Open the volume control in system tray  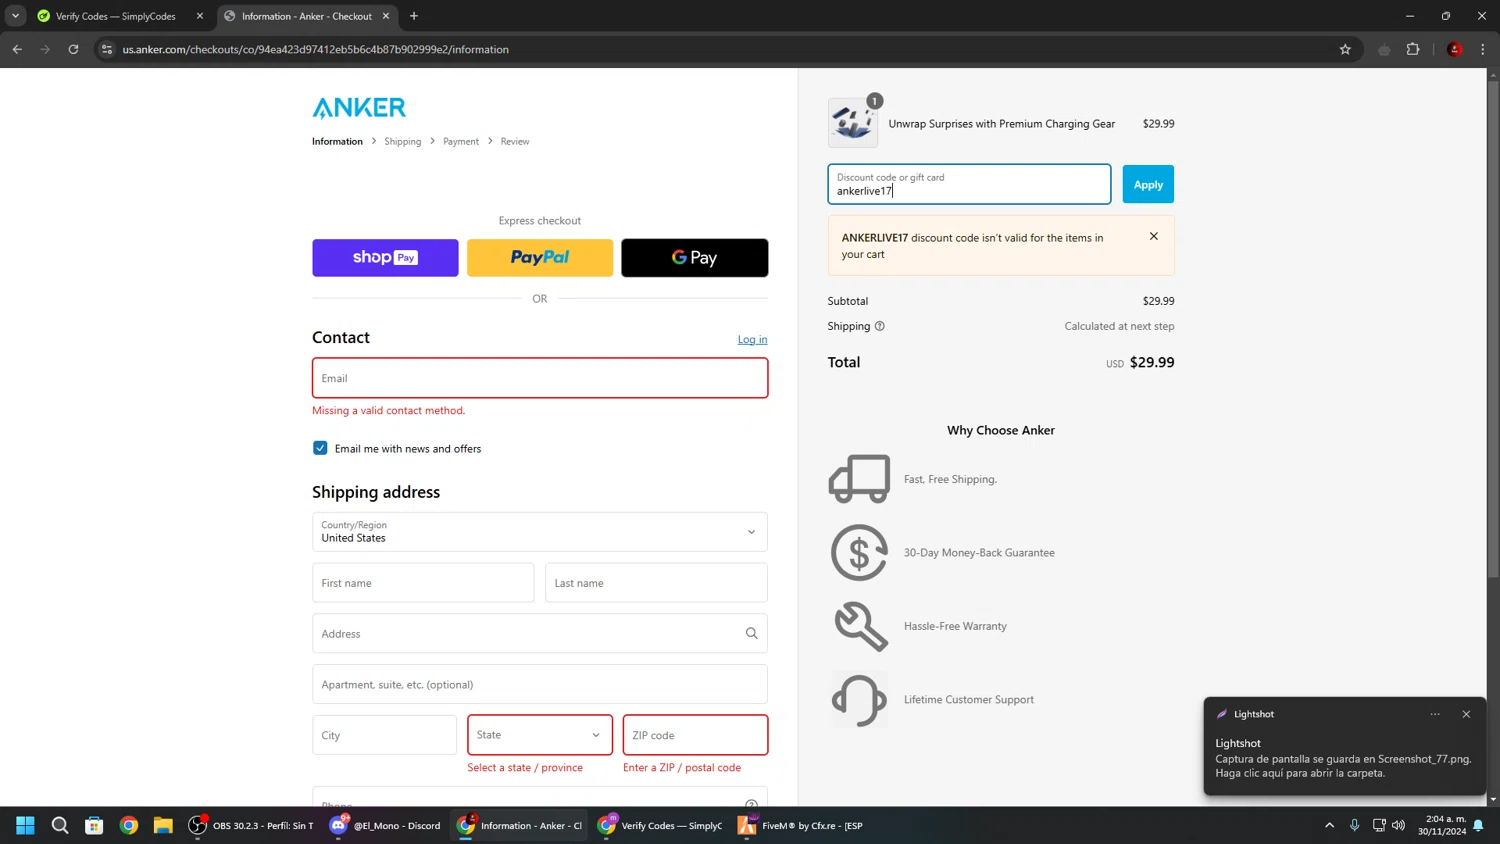coord(1399,826)
